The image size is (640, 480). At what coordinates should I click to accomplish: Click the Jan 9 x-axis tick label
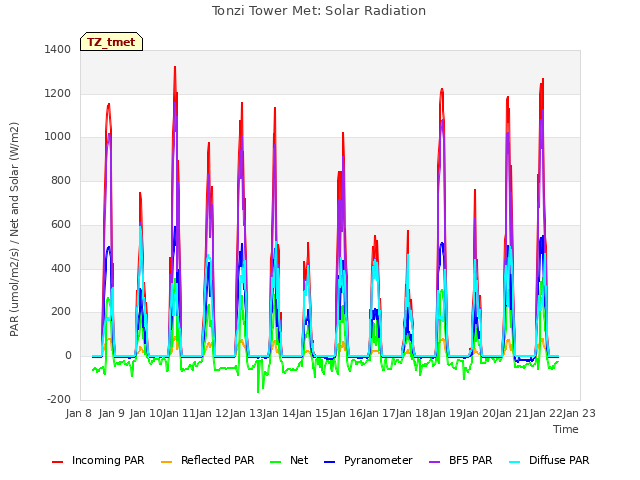(x=111, y=413)
